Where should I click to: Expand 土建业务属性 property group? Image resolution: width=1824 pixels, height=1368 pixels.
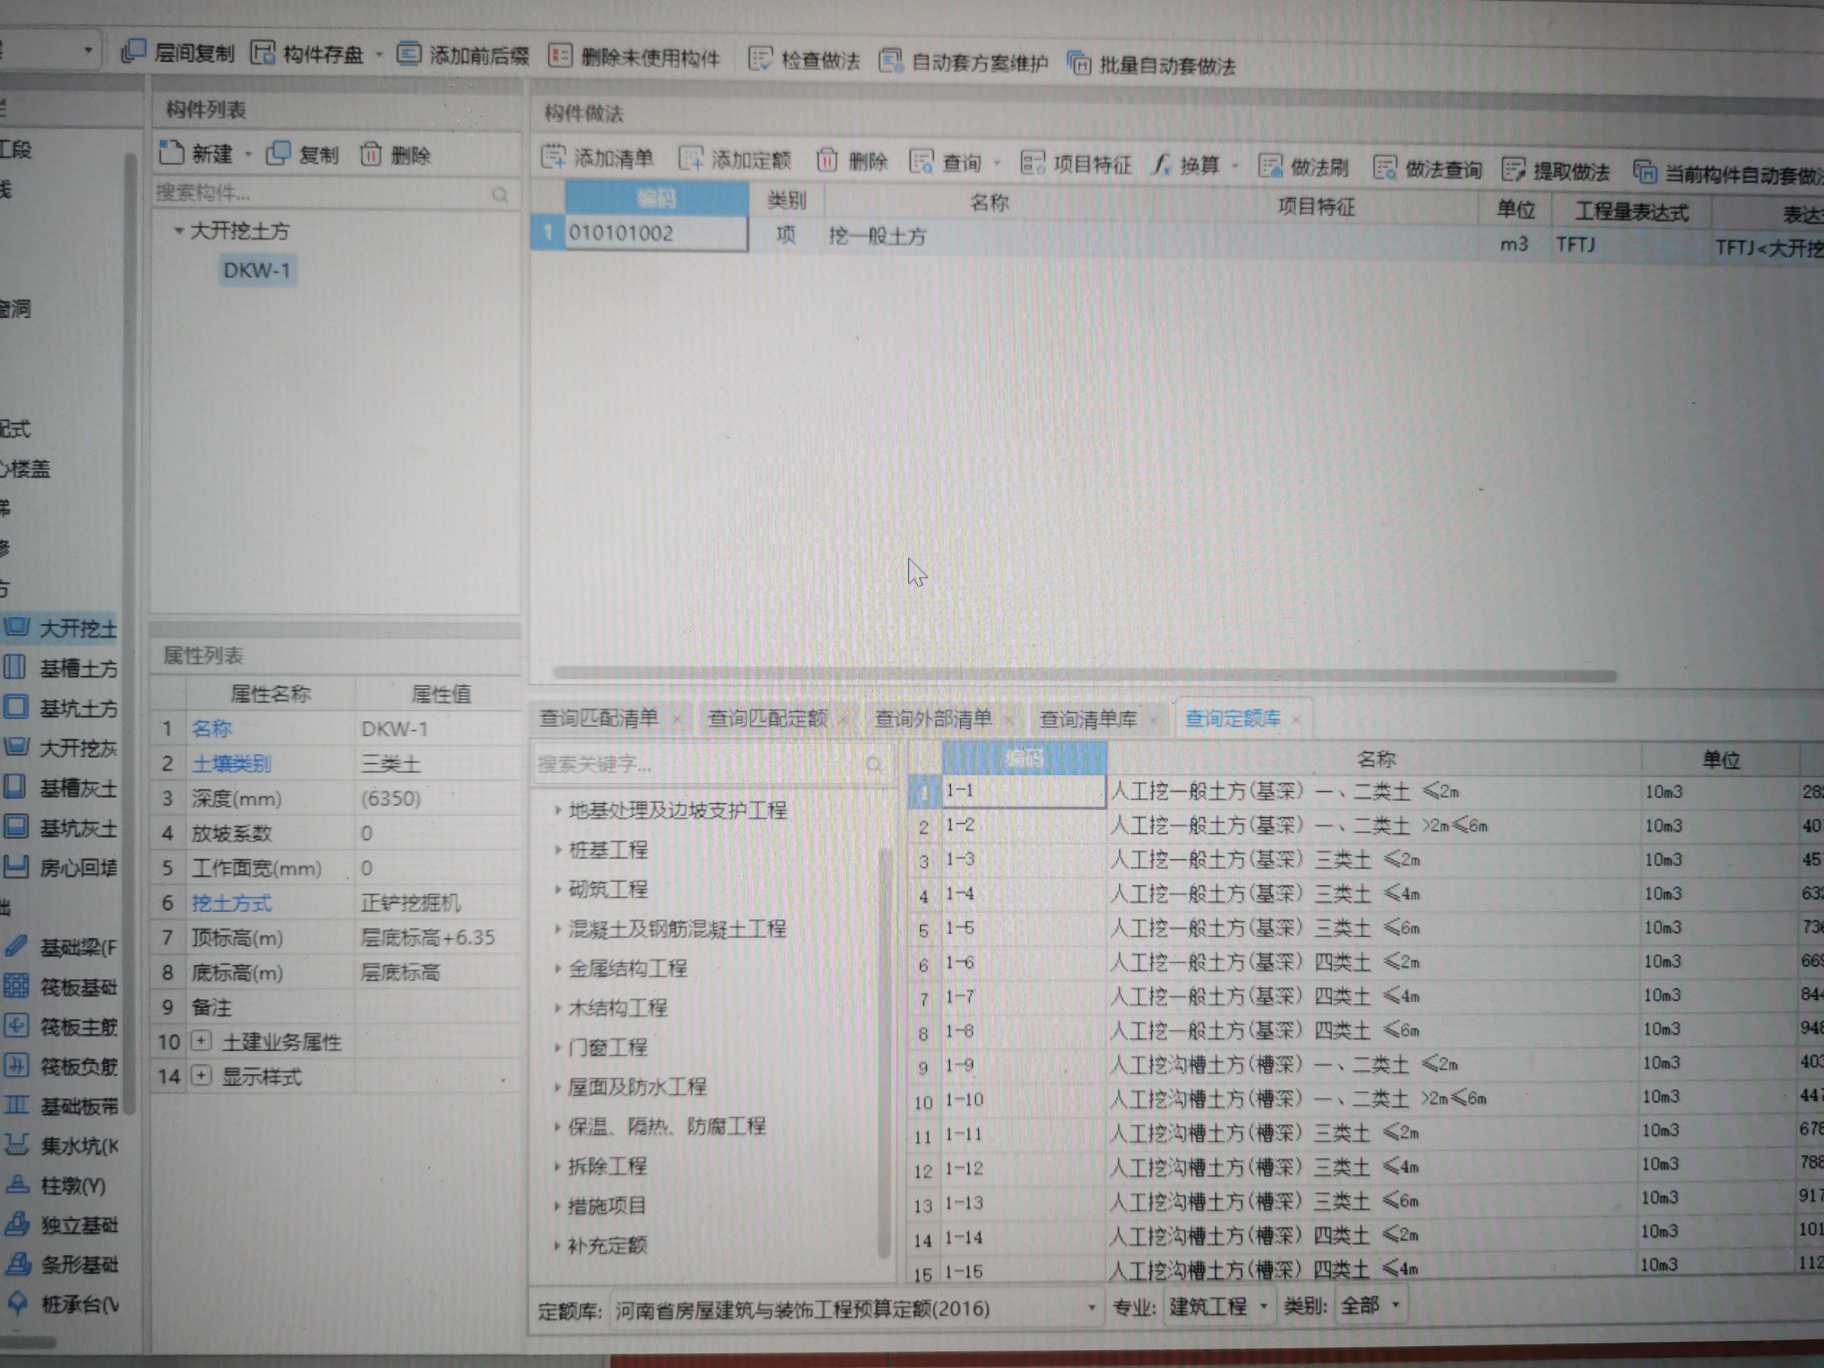(x=201, y=1042)
